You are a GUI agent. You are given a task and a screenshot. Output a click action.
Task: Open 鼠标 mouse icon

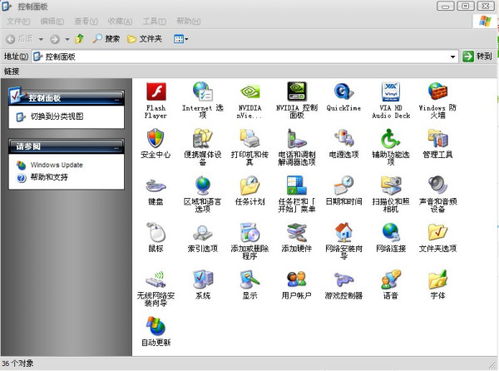coord(156,232)
